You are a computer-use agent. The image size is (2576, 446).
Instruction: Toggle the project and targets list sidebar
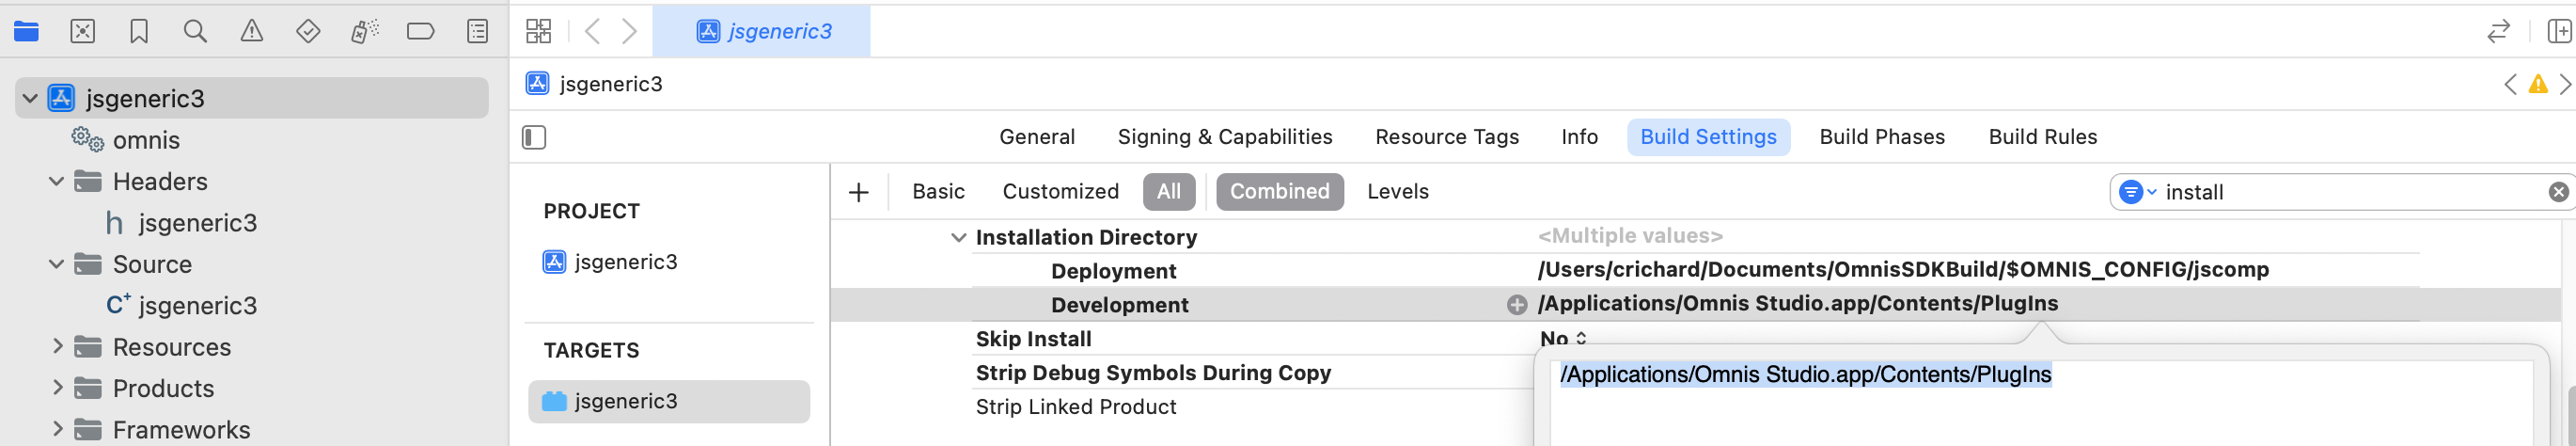[x=534, y=137]
